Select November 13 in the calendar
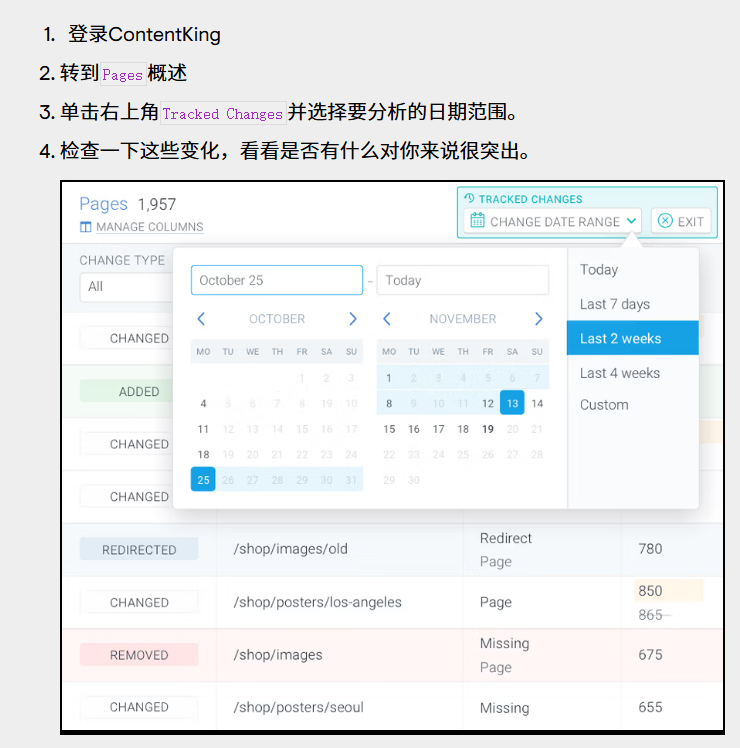The image size is (740, 748). pos(512,403)
